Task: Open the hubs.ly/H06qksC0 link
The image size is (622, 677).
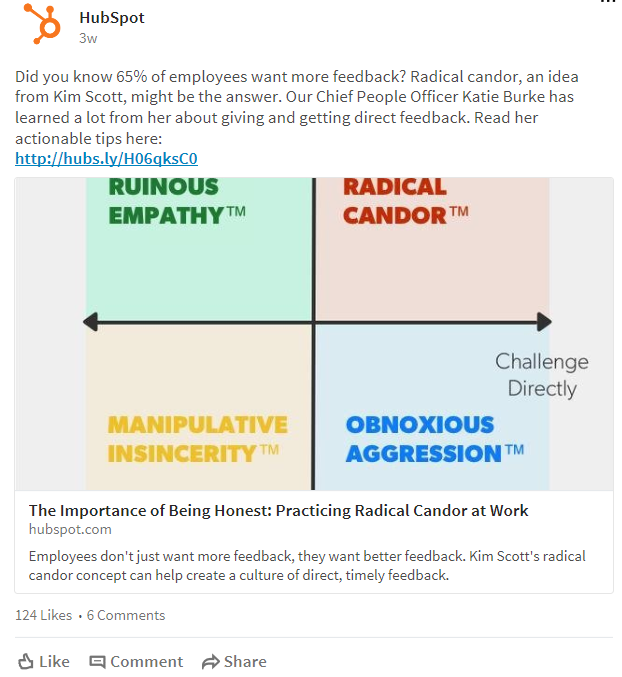Action: coord(106,158)
